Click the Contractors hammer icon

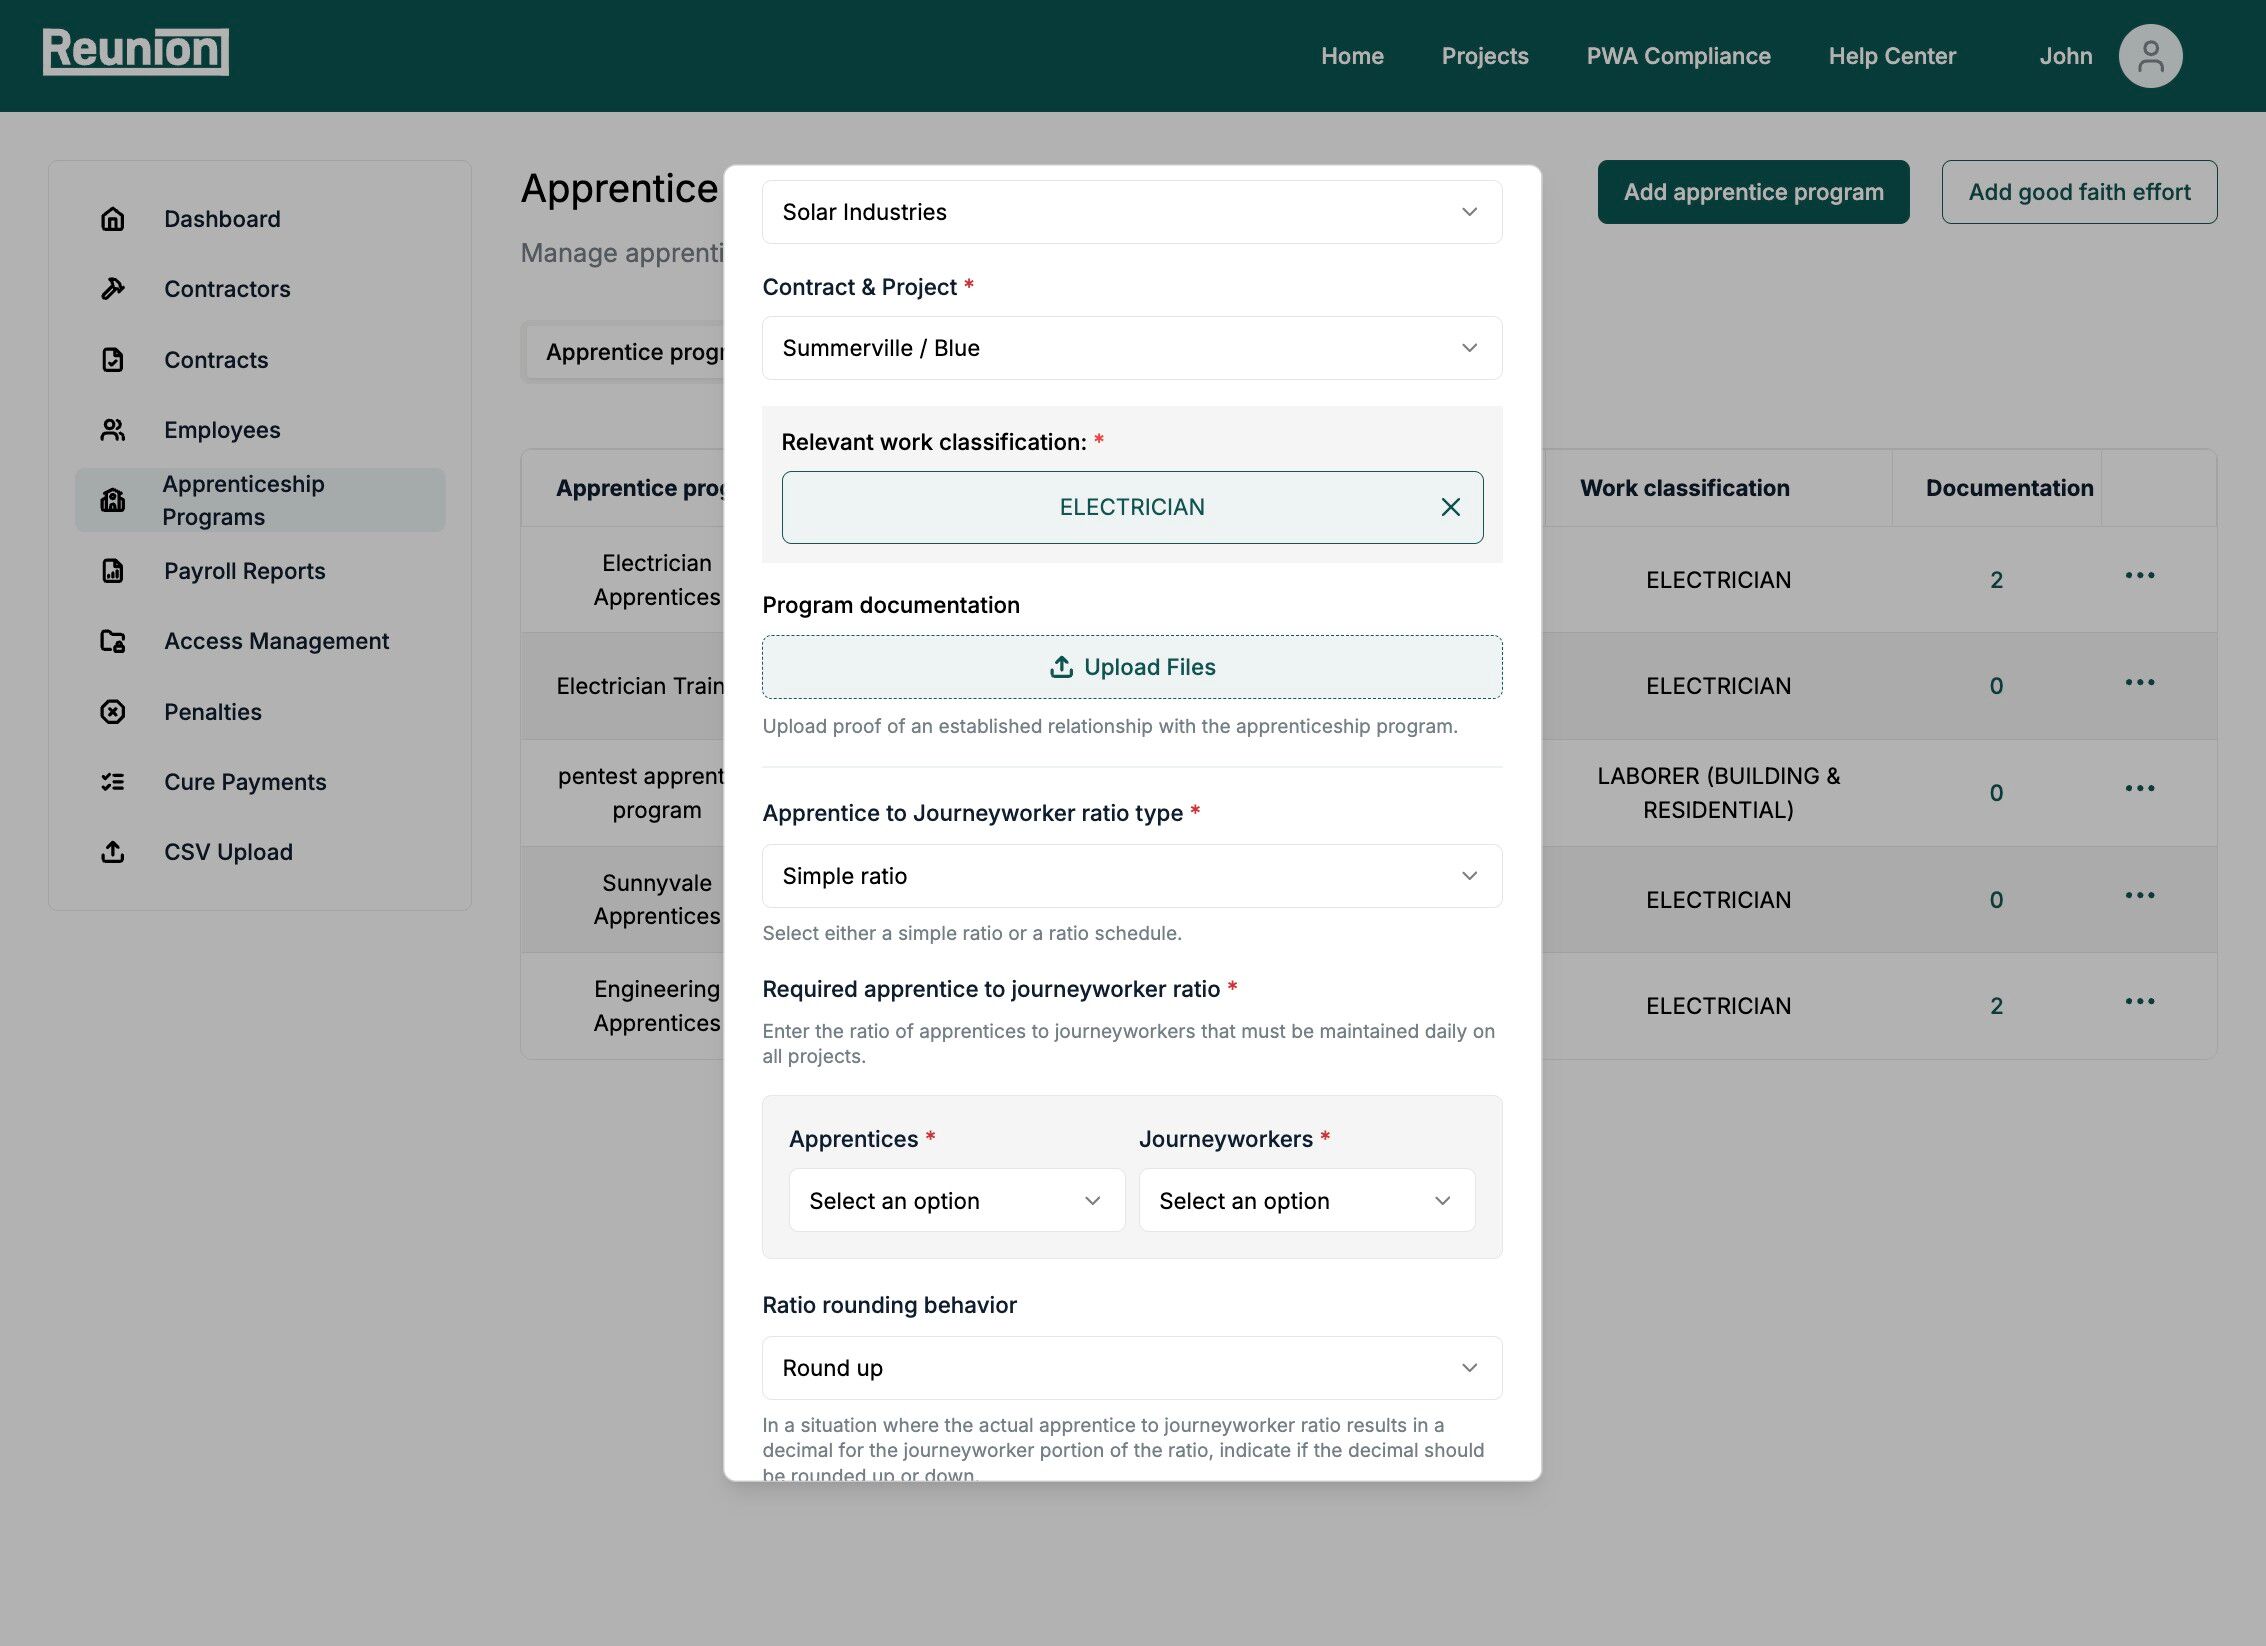coord(113,289)
